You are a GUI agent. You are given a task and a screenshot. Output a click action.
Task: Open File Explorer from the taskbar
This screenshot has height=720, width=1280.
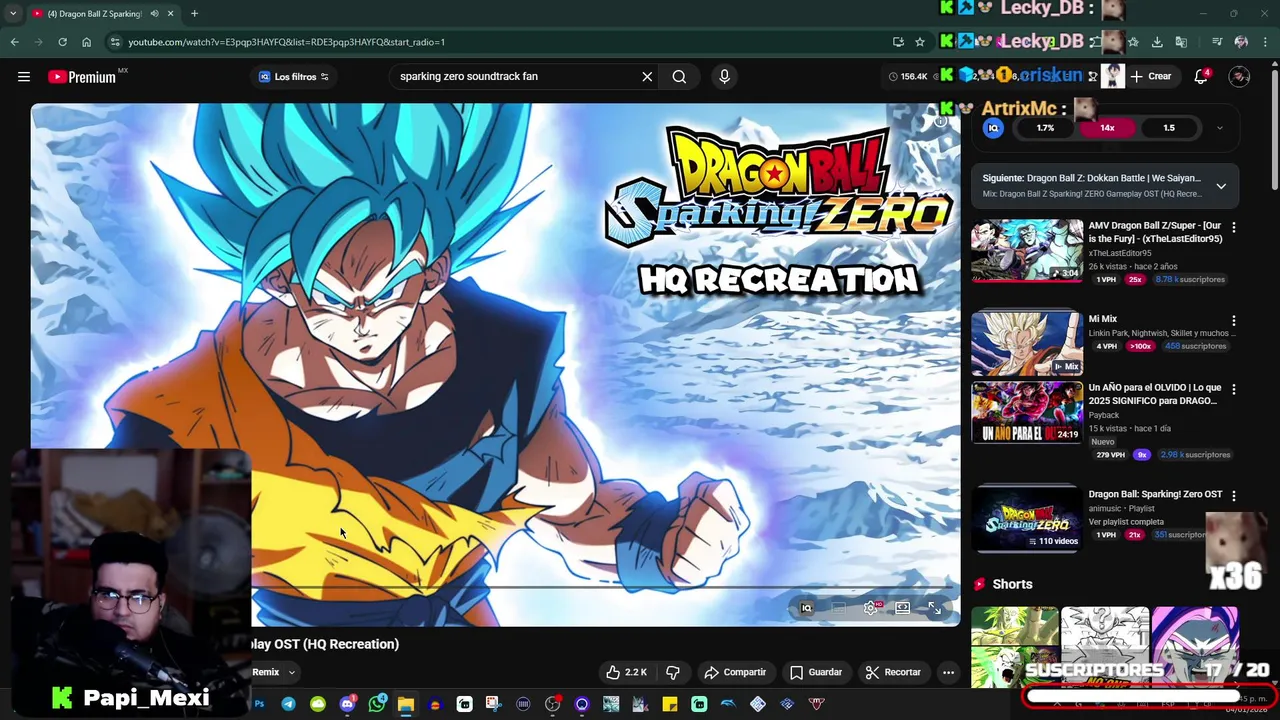[x=406, y=704]
